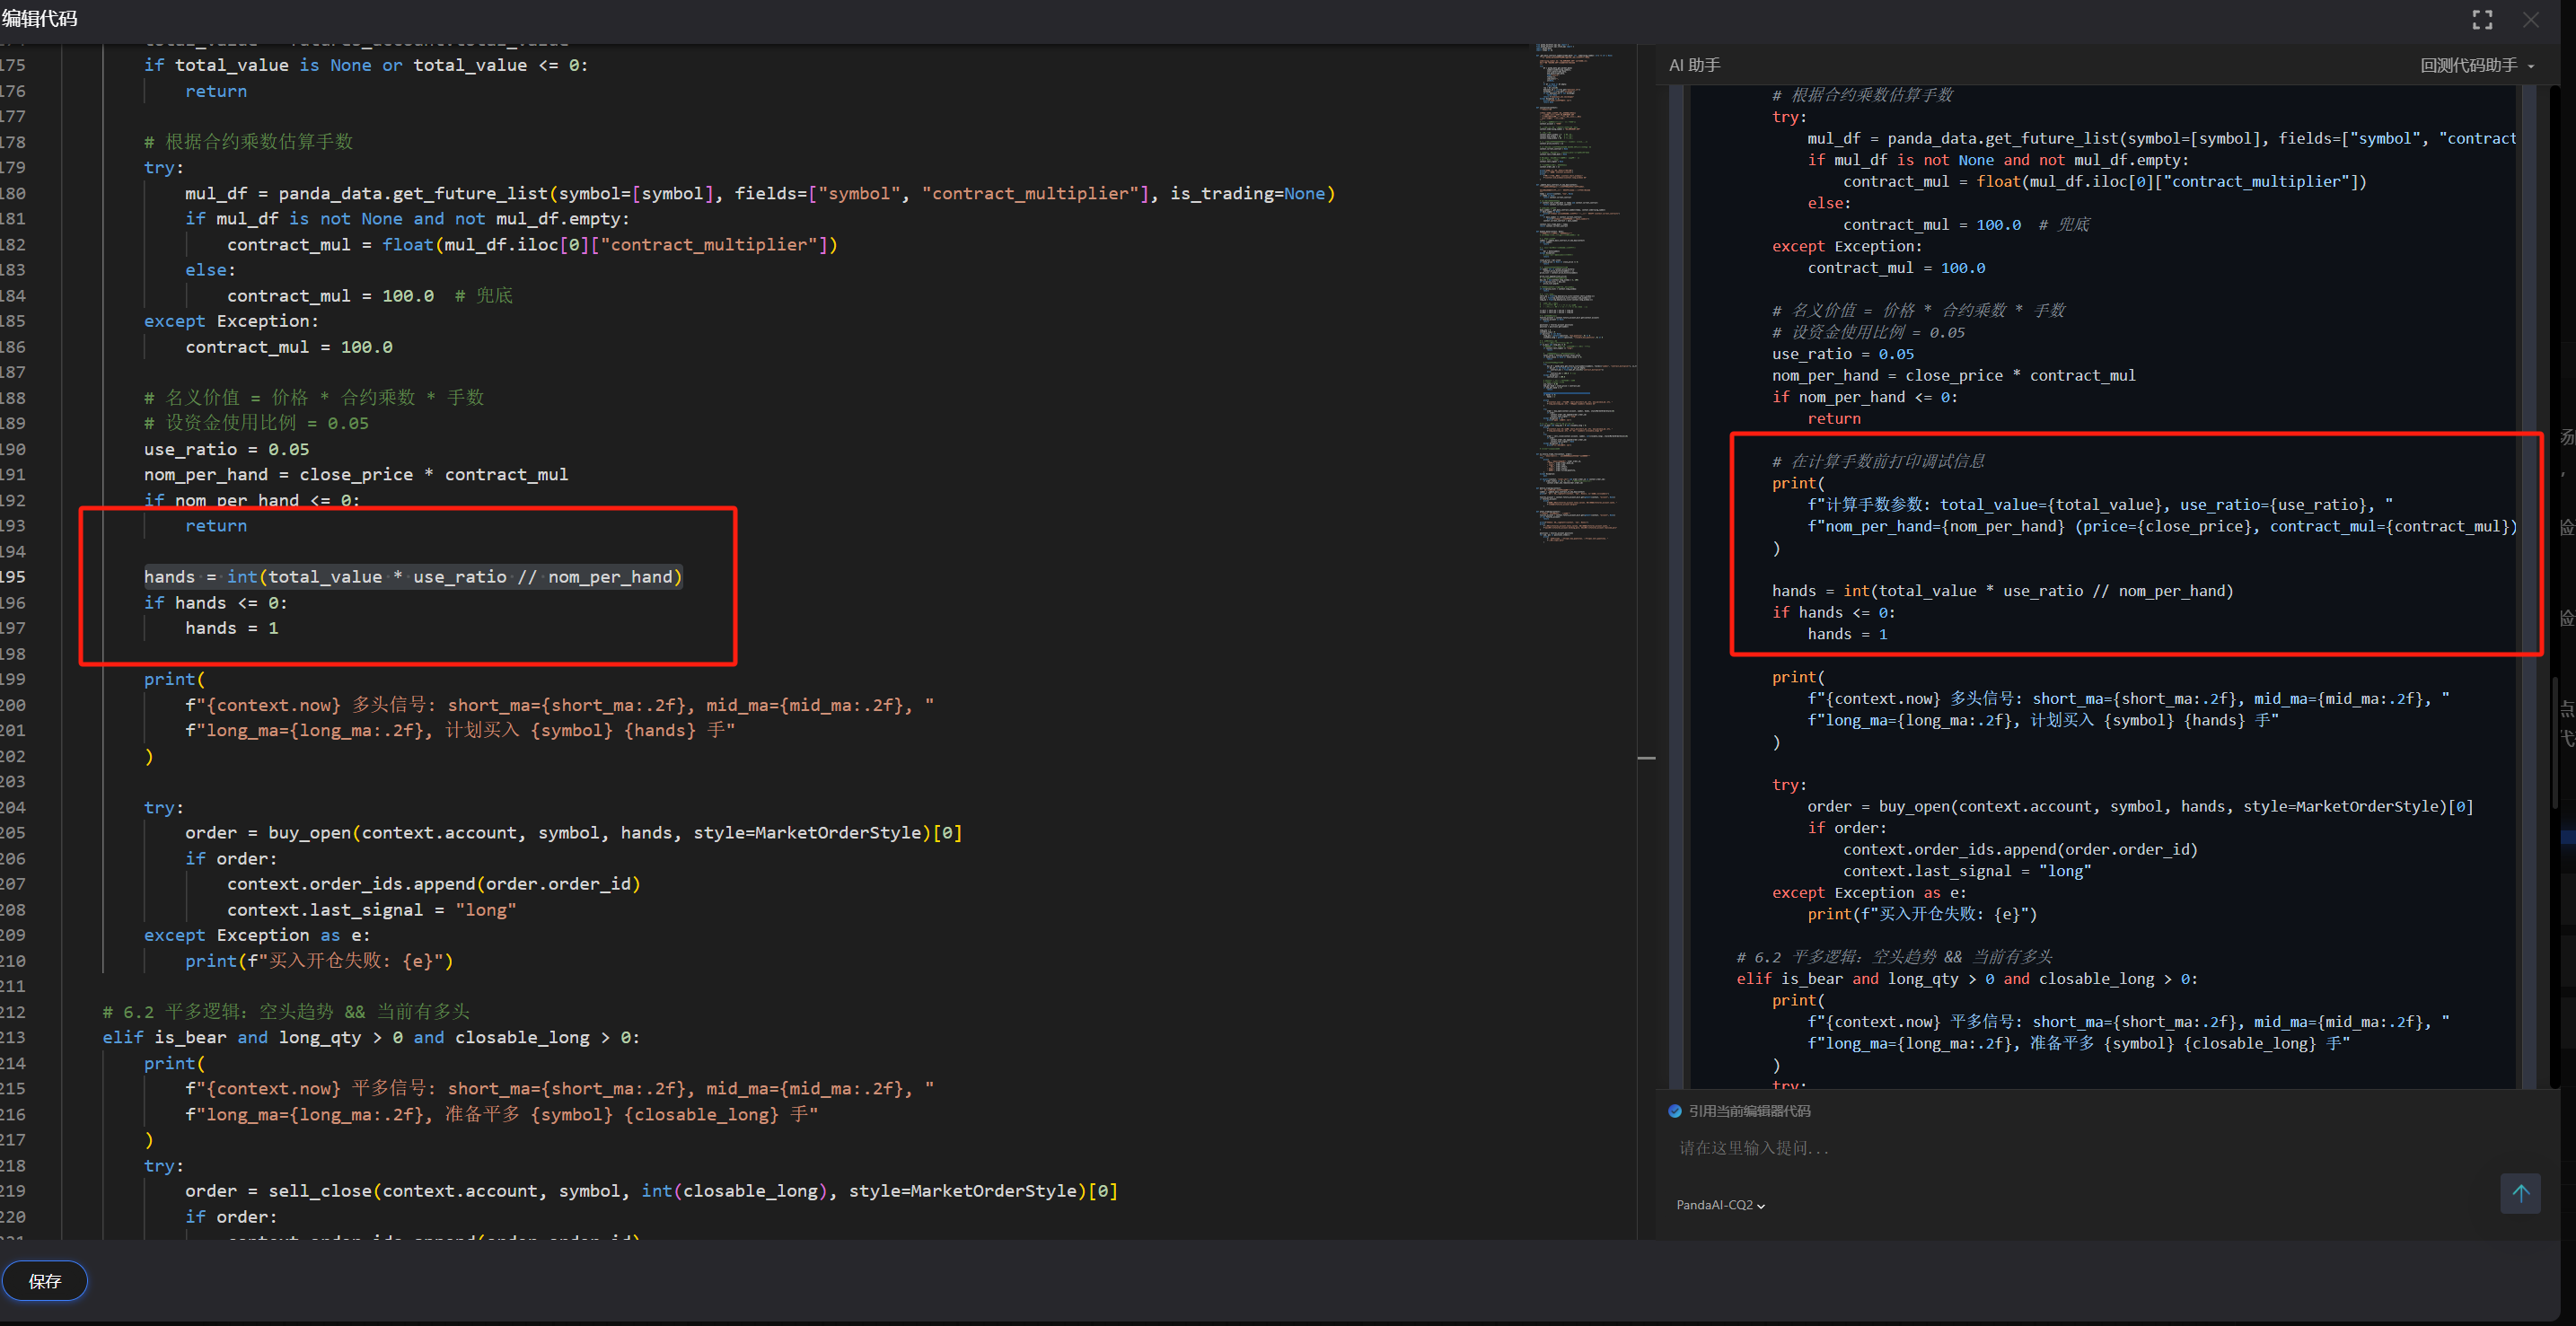Image resolution: width=2576 pixels, height=1326 pixels.
Task: Click the AI 助手 panel title
Action: tap(1694, 66)
